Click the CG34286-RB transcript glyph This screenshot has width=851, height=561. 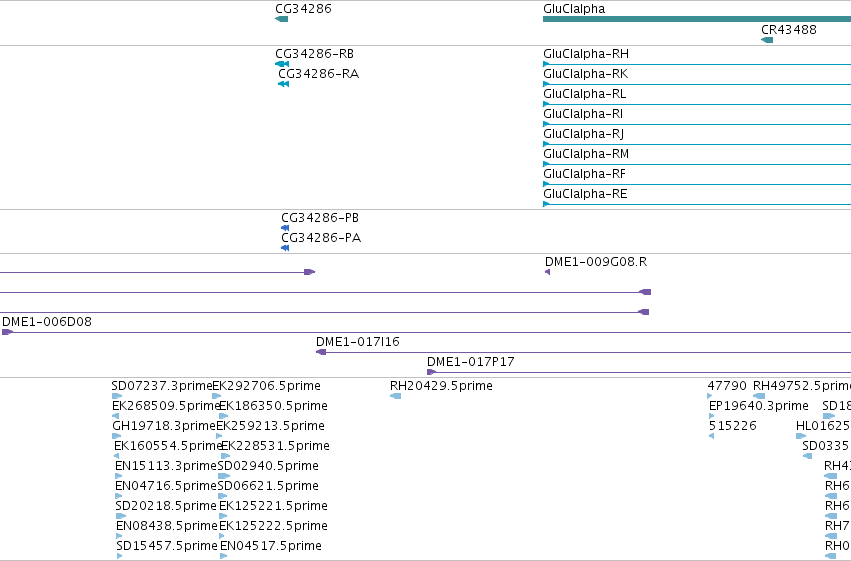click(282, 64)
